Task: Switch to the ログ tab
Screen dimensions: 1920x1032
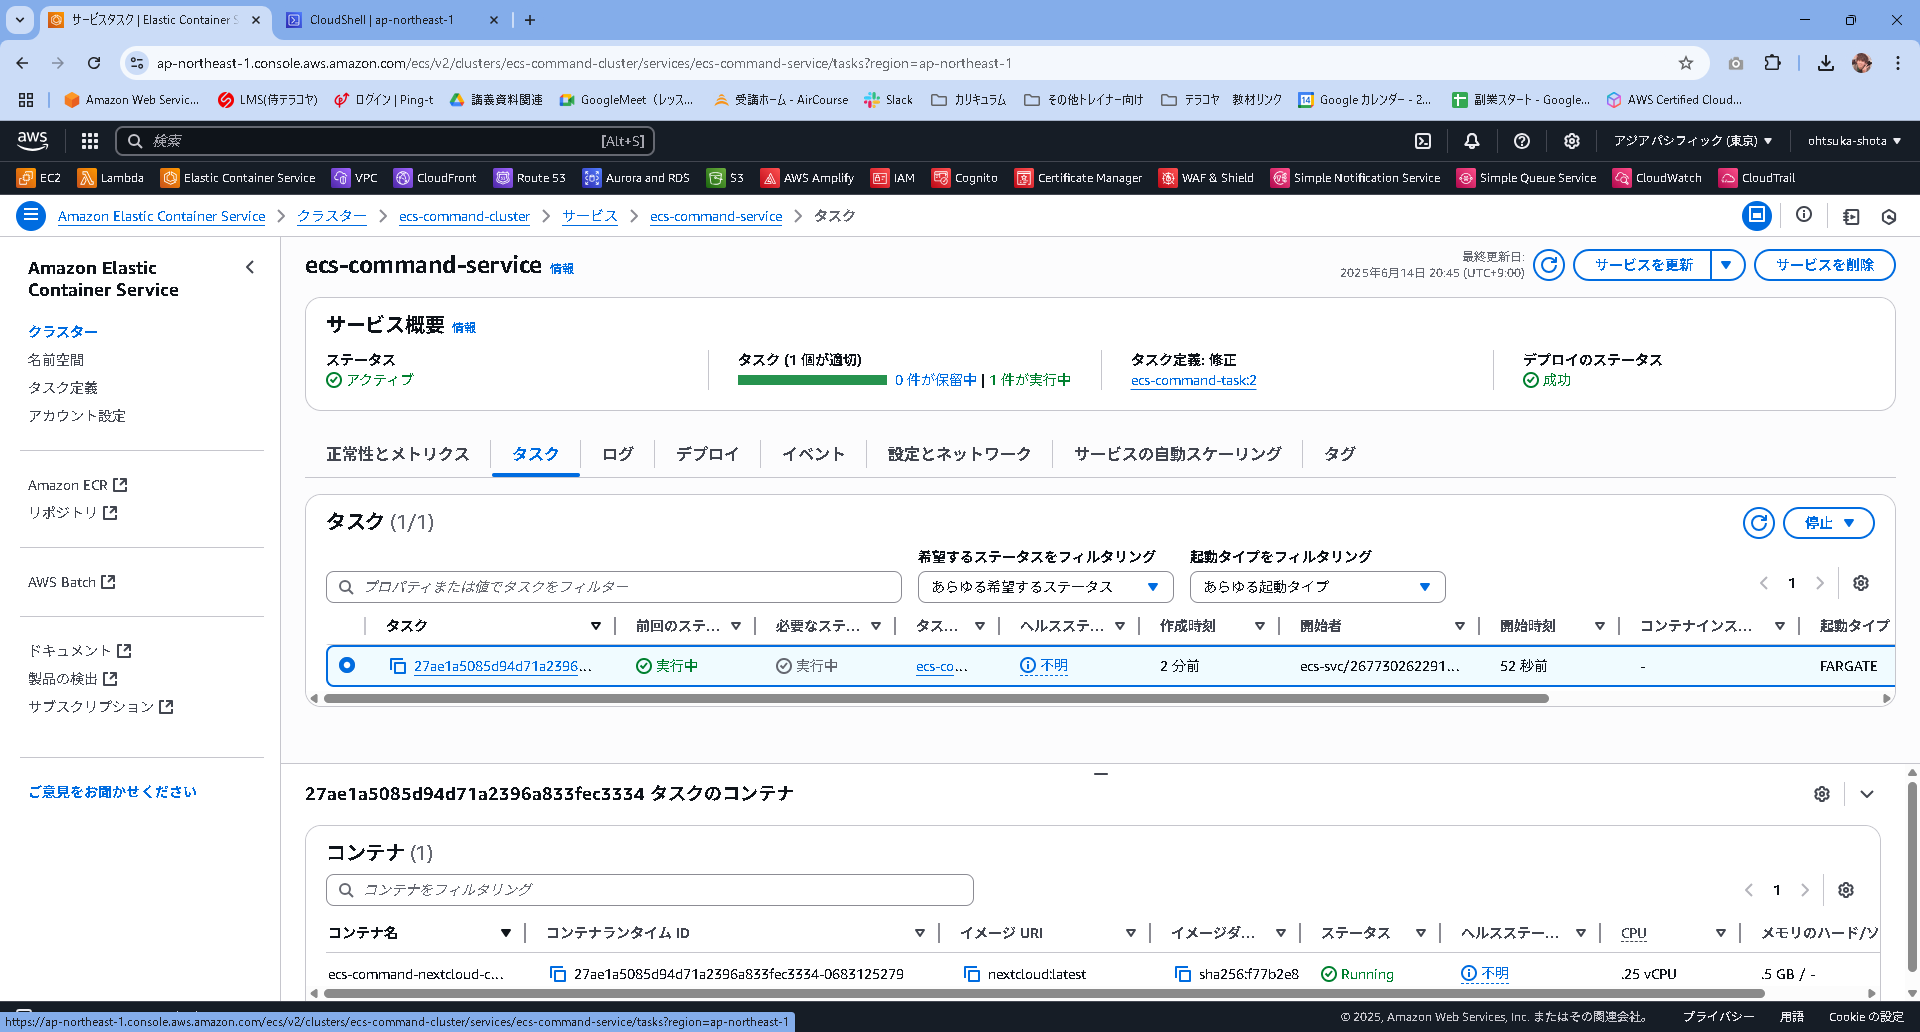Action: coord(616,454)
